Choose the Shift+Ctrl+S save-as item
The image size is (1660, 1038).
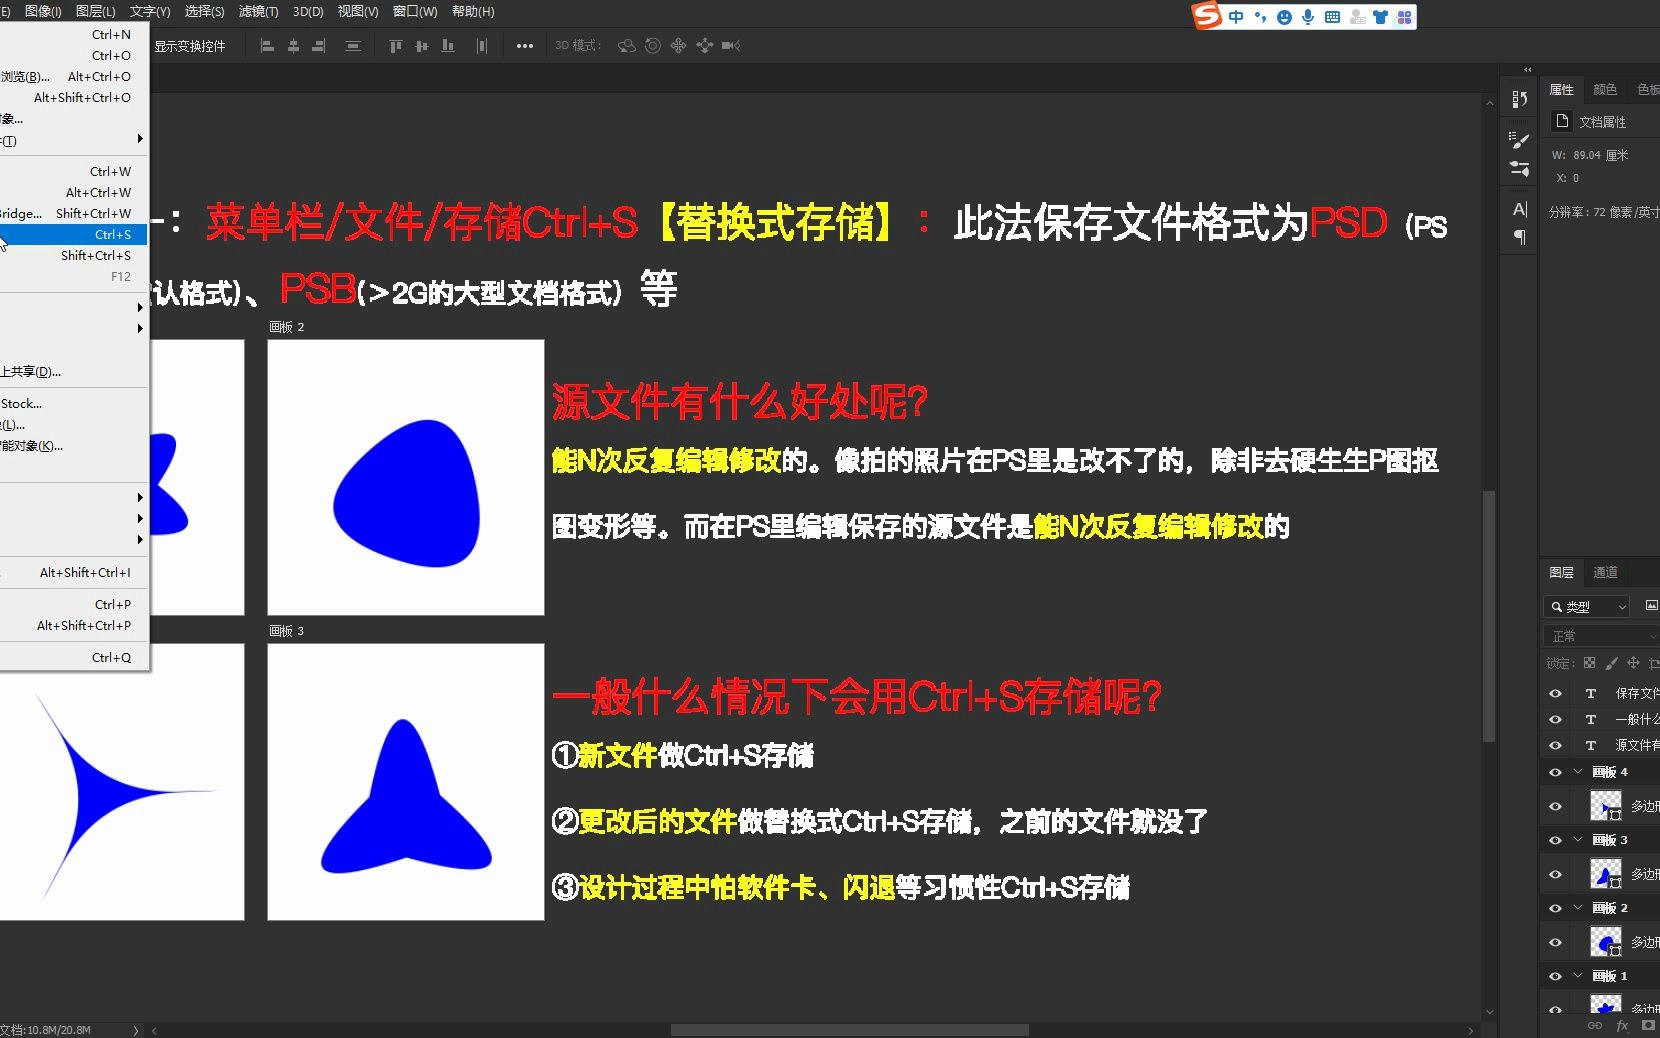tap(73, 255)
